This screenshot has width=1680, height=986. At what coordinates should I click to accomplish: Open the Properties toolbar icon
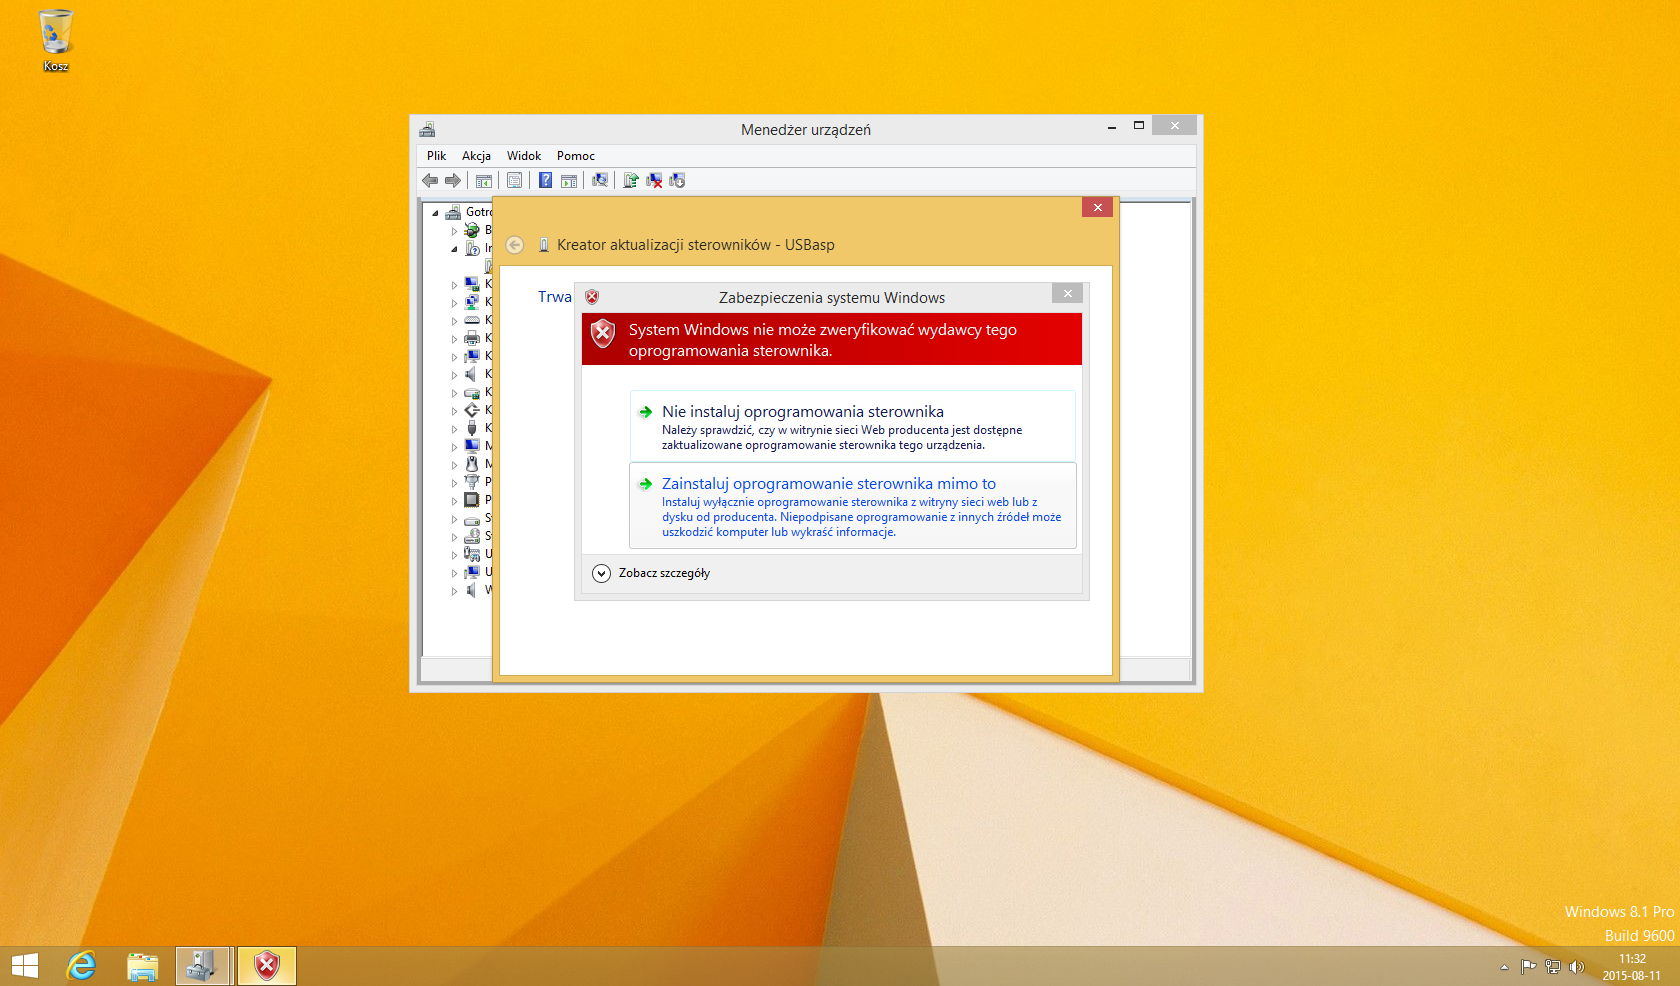click(x=514, y=180)
